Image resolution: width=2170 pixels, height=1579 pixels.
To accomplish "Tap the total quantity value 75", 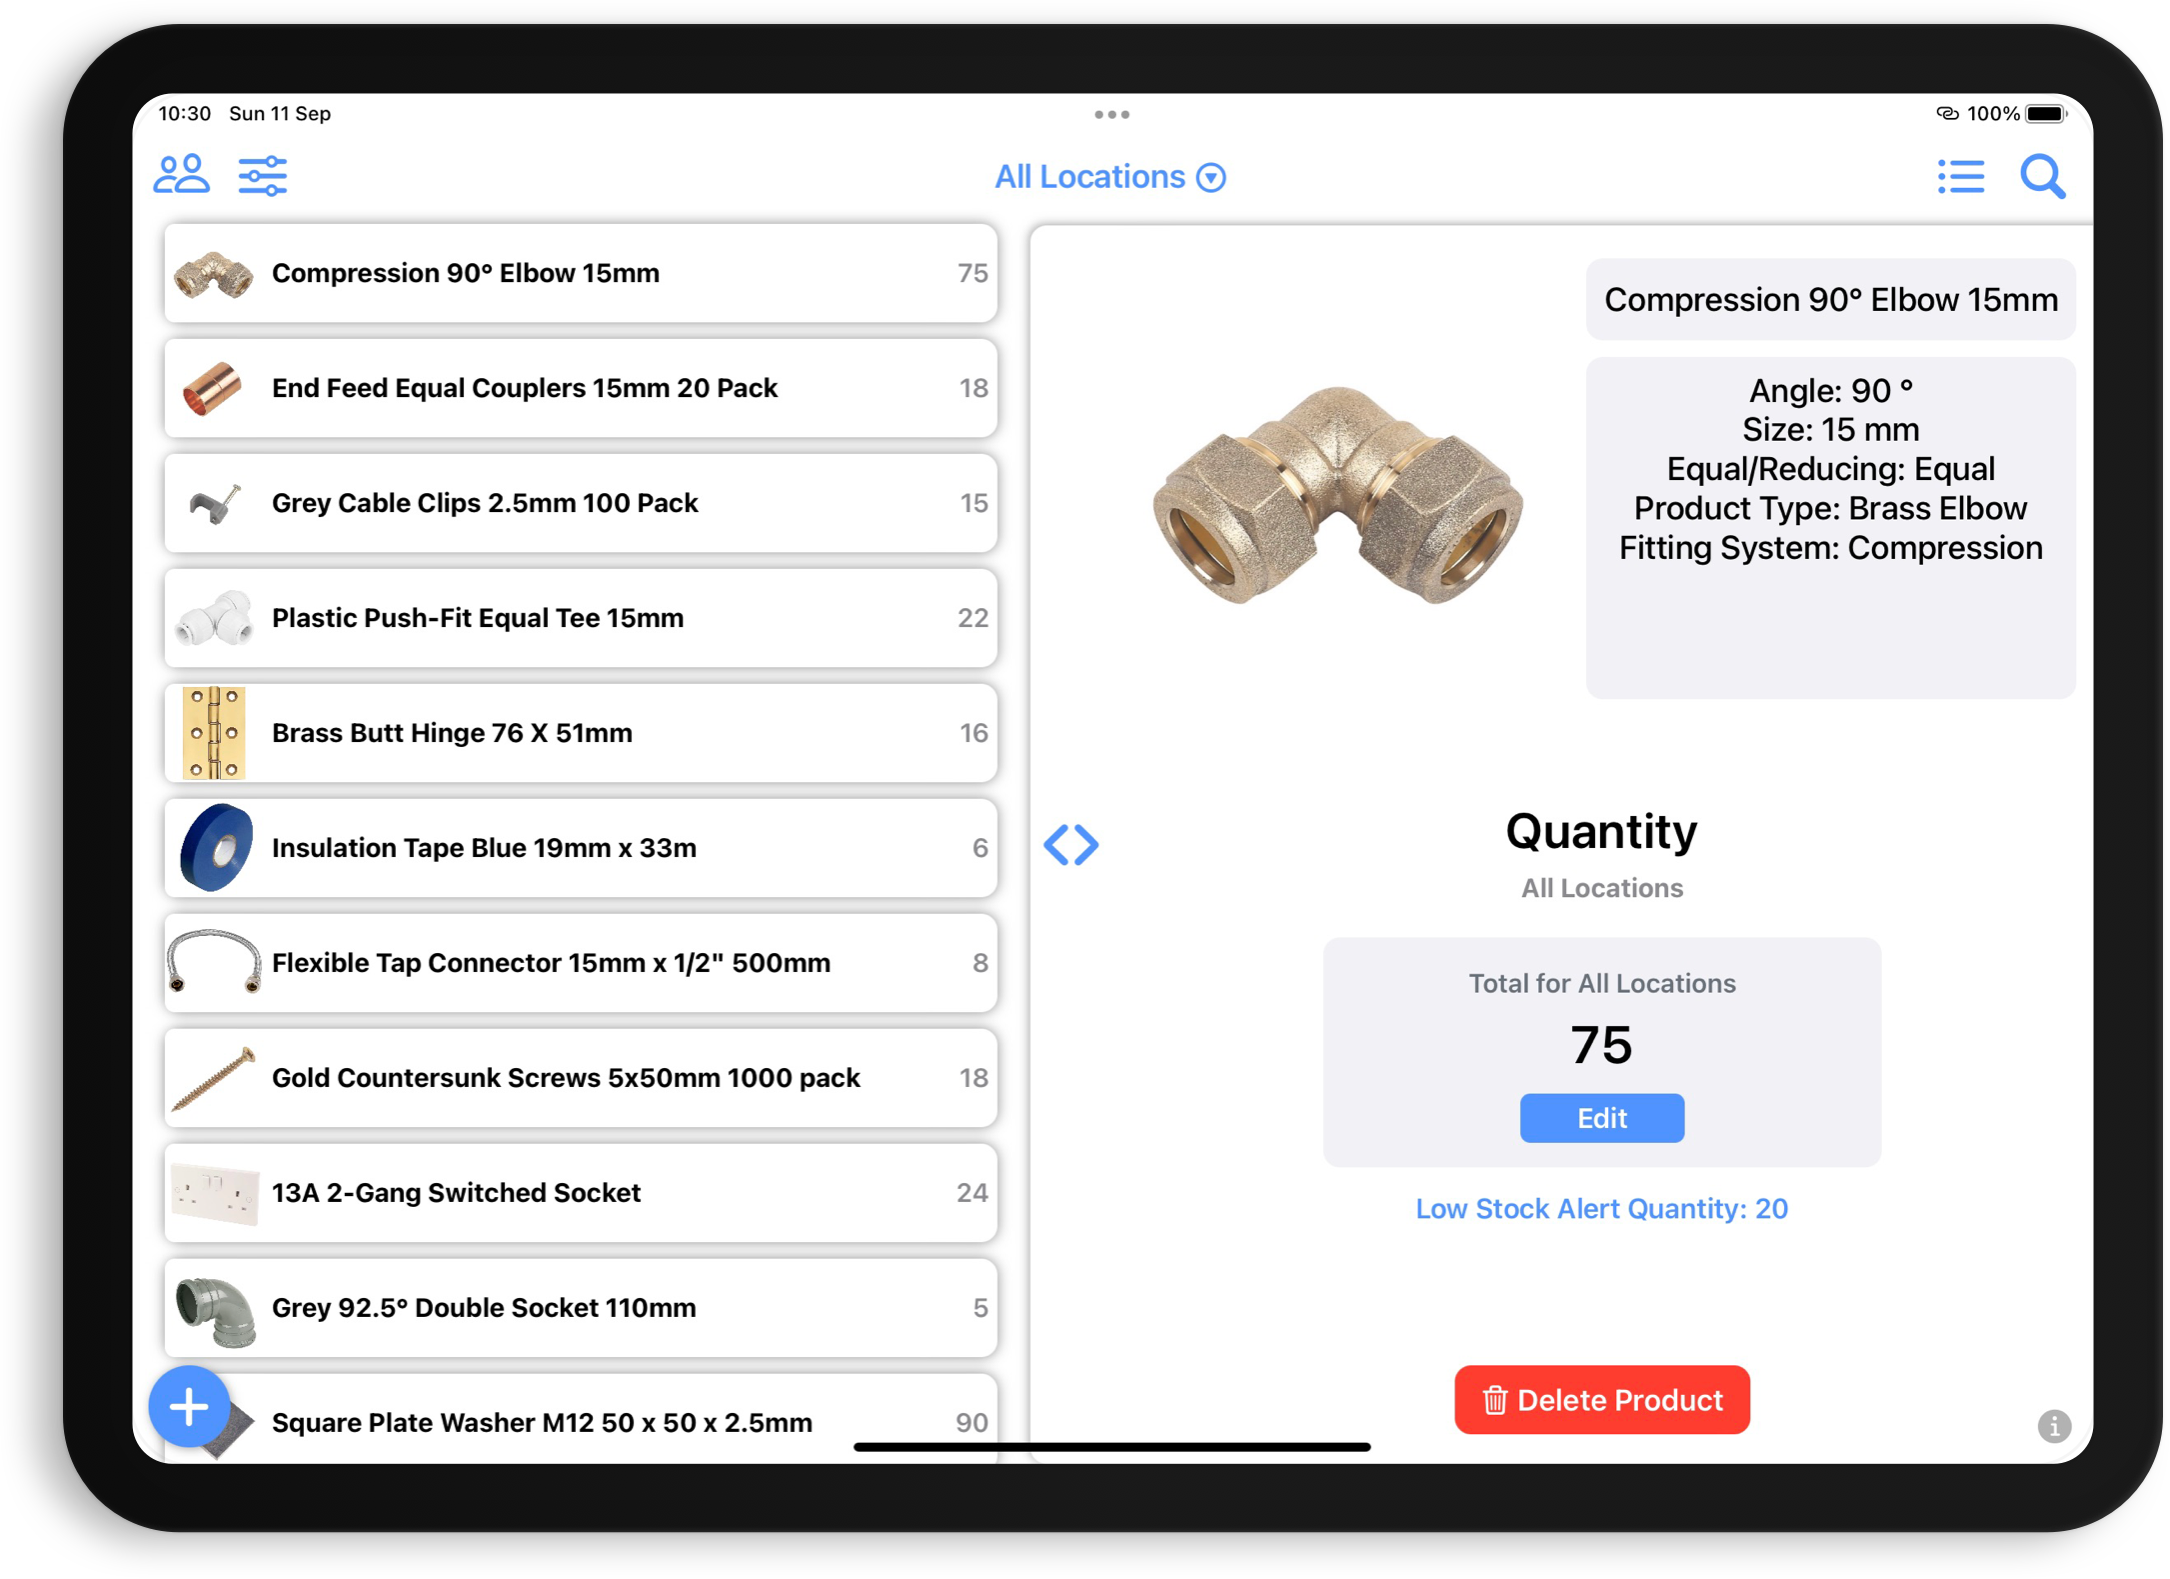I will pos(1601,1045).
